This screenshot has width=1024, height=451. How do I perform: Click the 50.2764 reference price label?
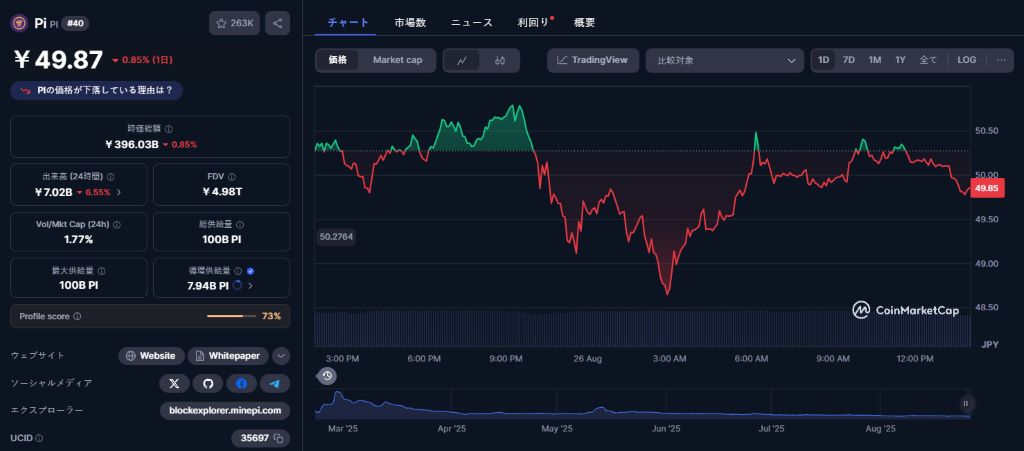(337, 236)
